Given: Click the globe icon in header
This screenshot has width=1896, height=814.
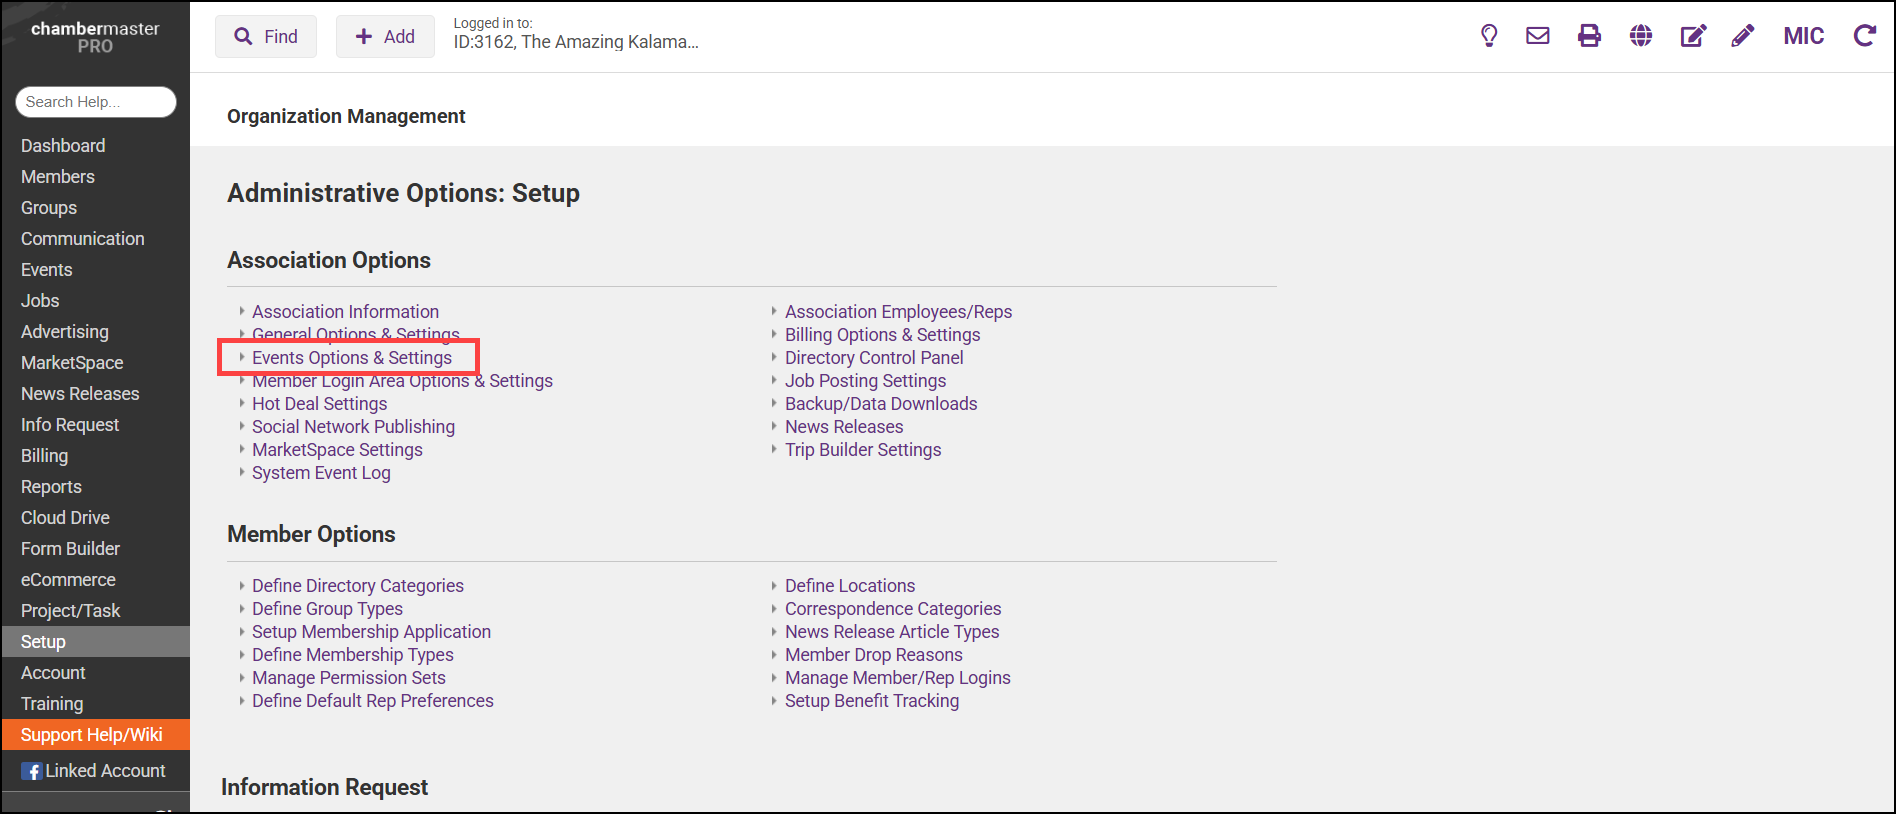Looking at the screenshot, I should 1641,36.
